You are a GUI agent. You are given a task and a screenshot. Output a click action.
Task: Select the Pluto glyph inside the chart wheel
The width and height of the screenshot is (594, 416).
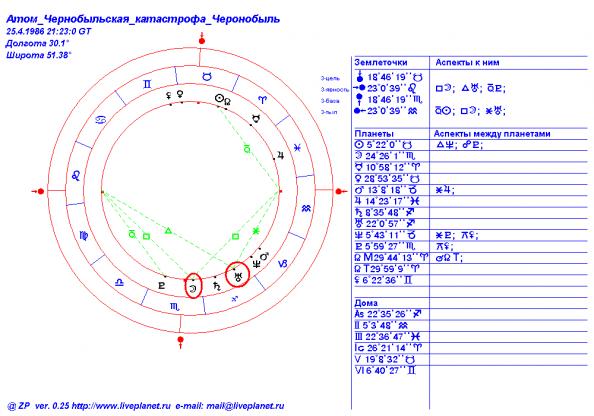coord(162,286)
